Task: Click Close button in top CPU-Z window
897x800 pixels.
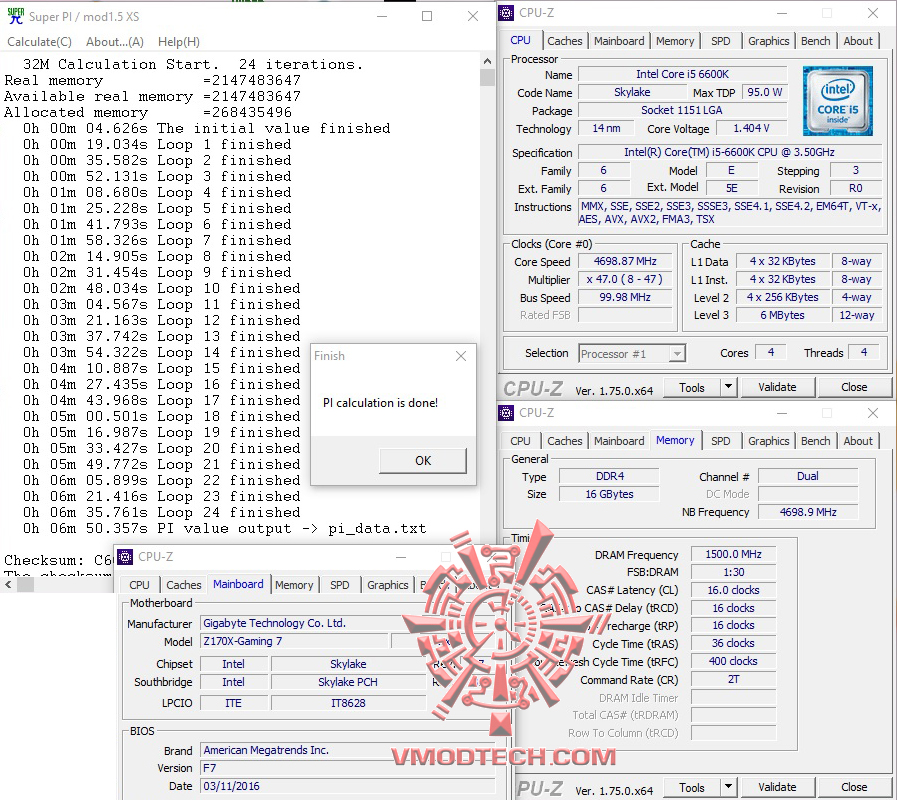Action: 854,387
